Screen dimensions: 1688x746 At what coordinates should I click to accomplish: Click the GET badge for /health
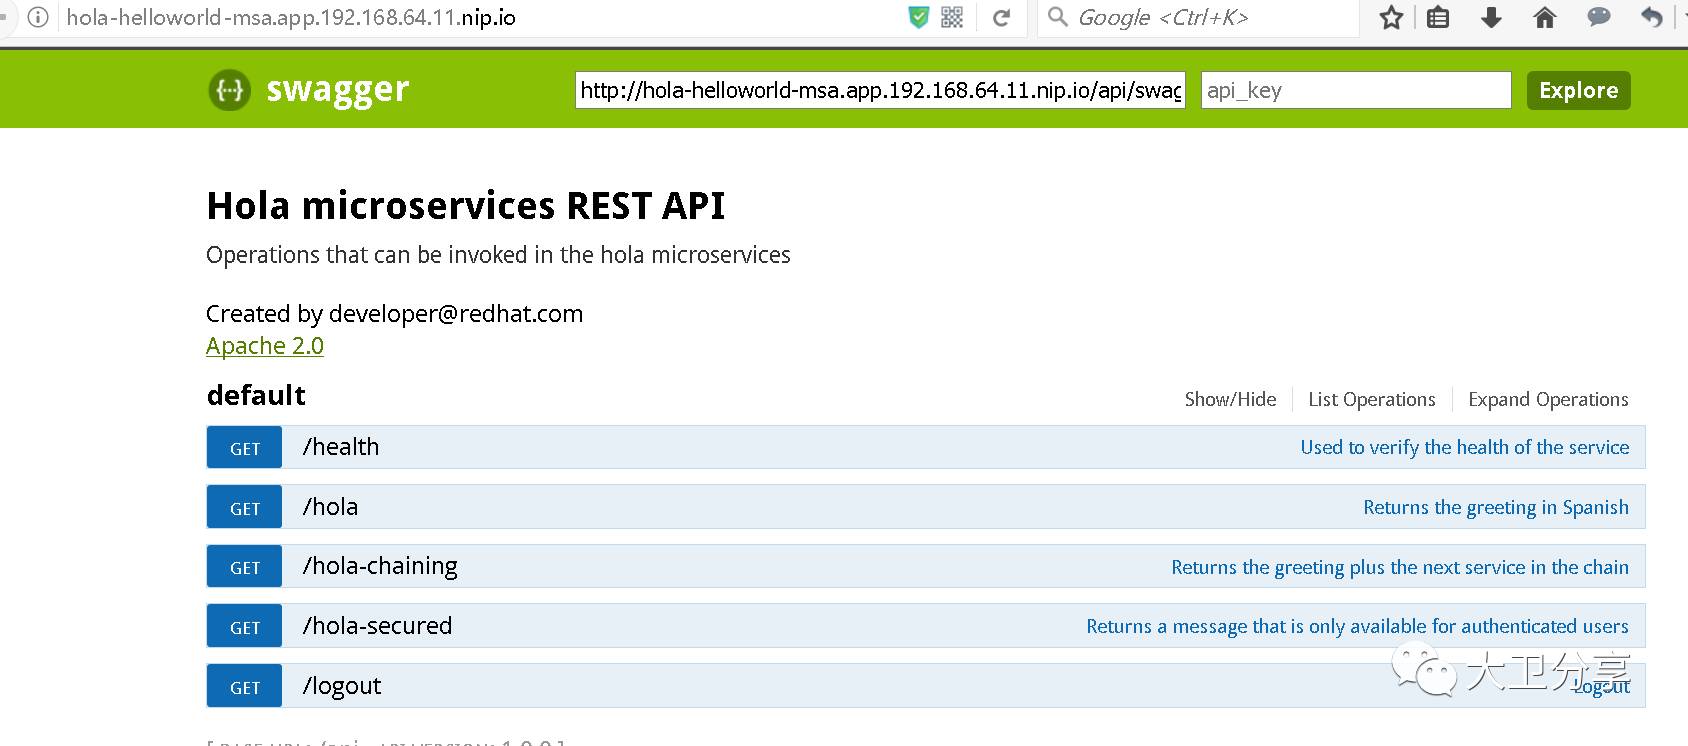click(x=245, y=448)
